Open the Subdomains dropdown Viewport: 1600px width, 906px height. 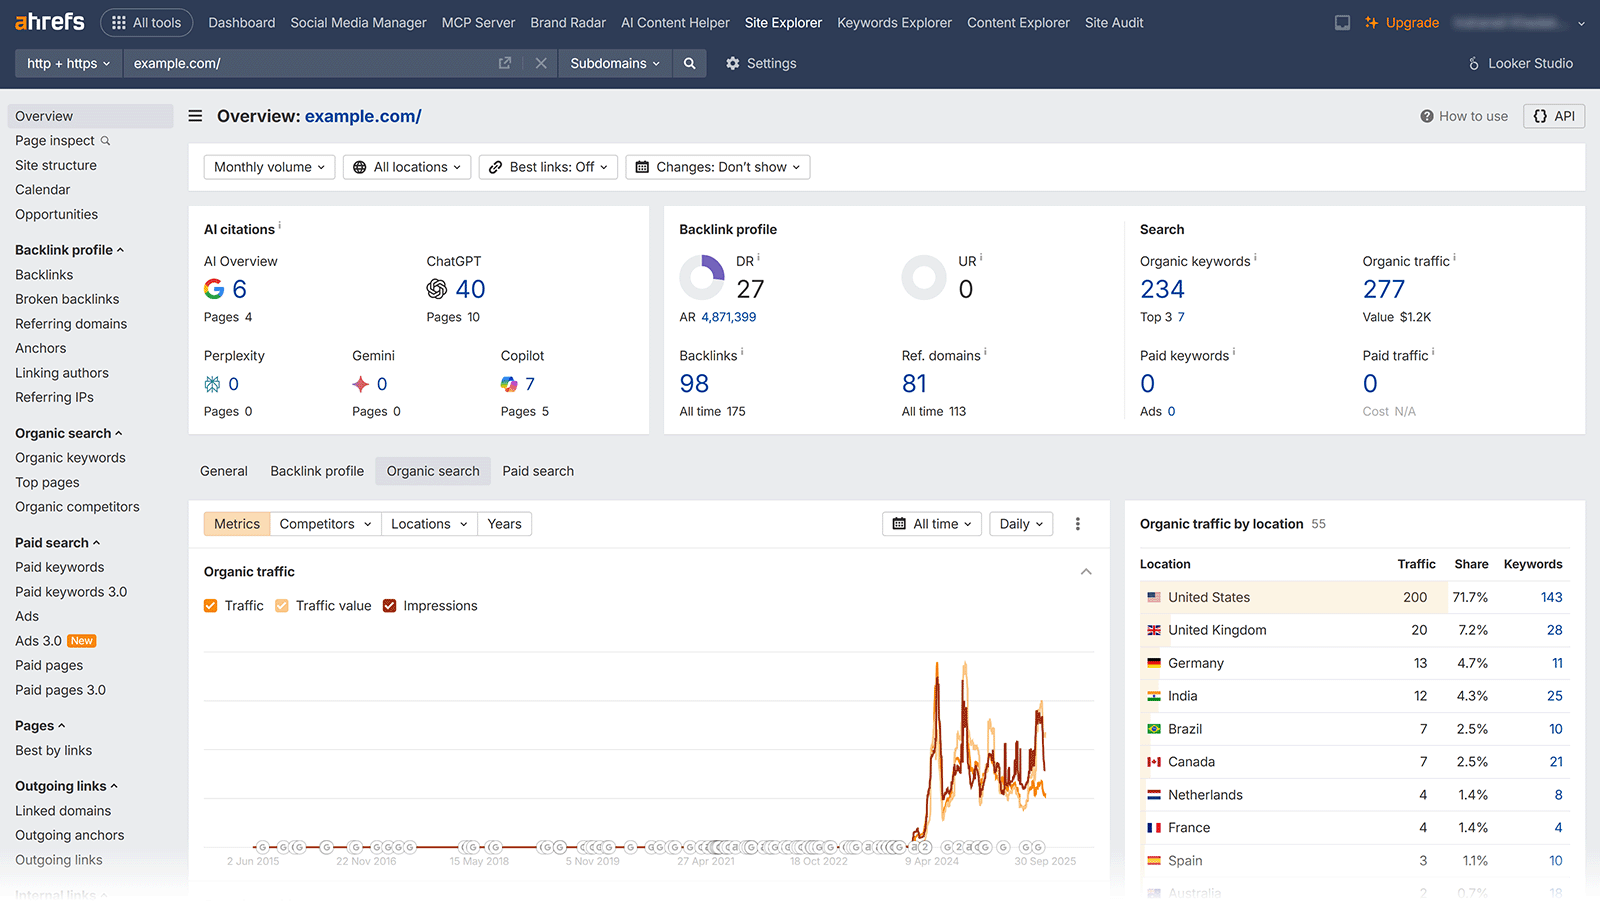pos(614,63)
